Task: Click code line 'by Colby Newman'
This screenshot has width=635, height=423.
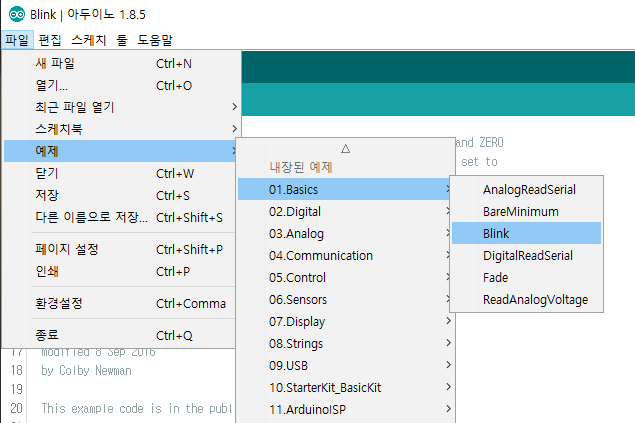Action: click(86, 370)
